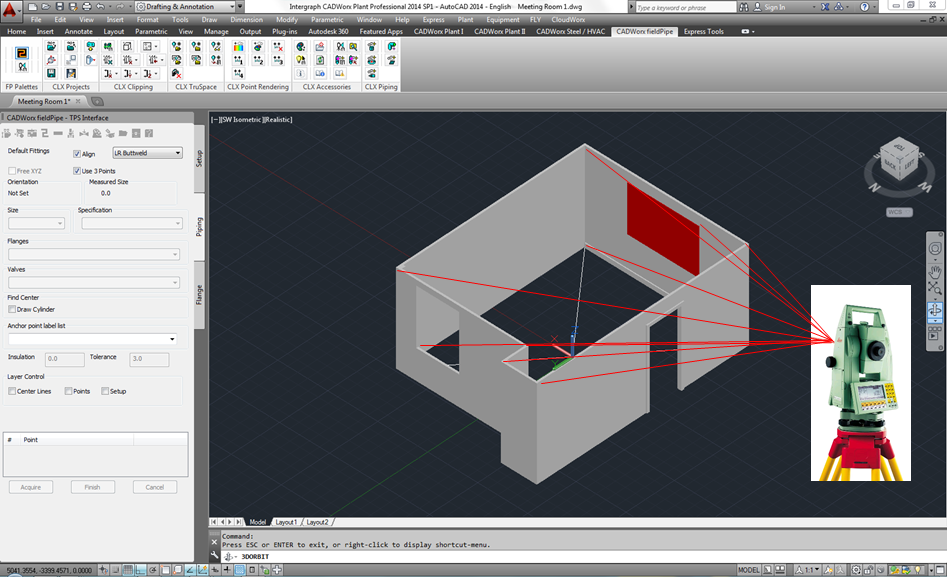Toggle MODEL space button in status bar

(748, 570)
